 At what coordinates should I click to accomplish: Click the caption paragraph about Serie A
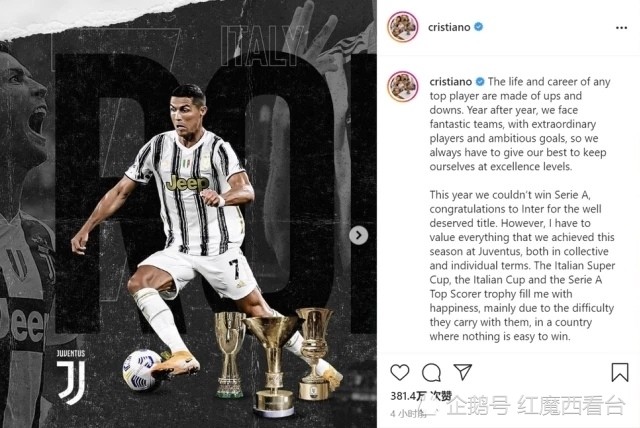tap(522, 266)
